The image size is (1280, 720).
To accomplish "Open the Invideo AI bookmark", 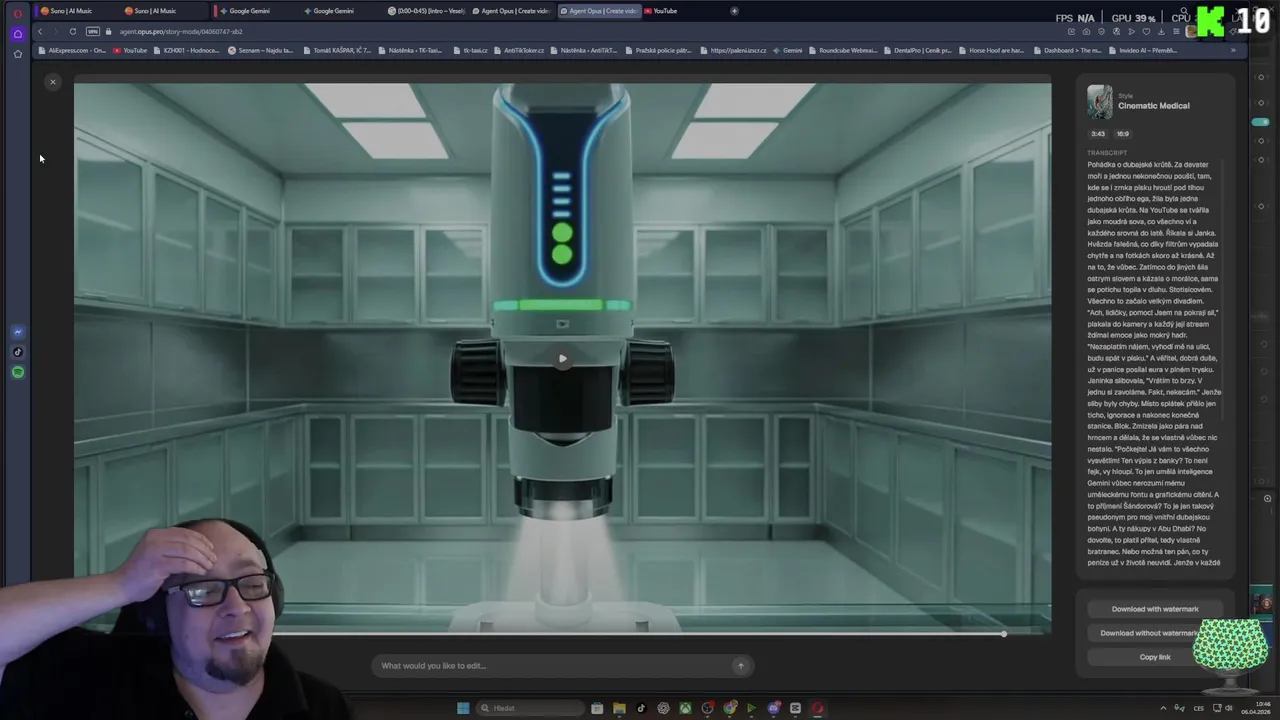I will point(1143,50).
